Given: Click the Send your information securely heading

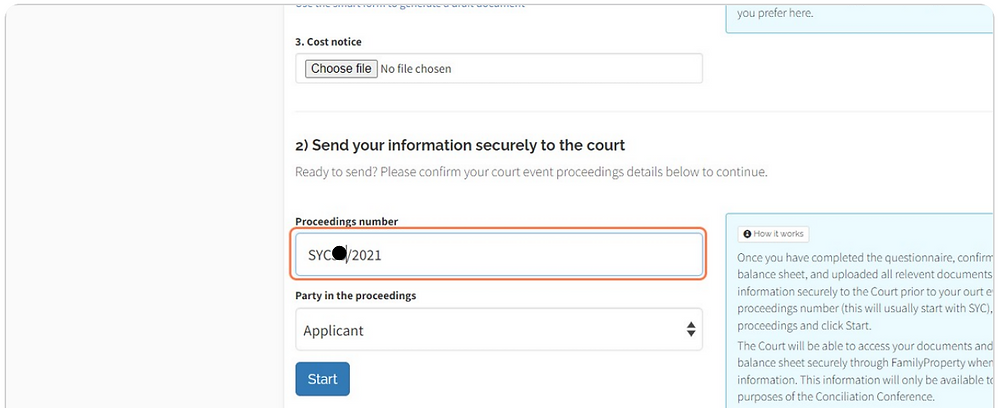Looking at the screenshot, I should tap(460, 145).
